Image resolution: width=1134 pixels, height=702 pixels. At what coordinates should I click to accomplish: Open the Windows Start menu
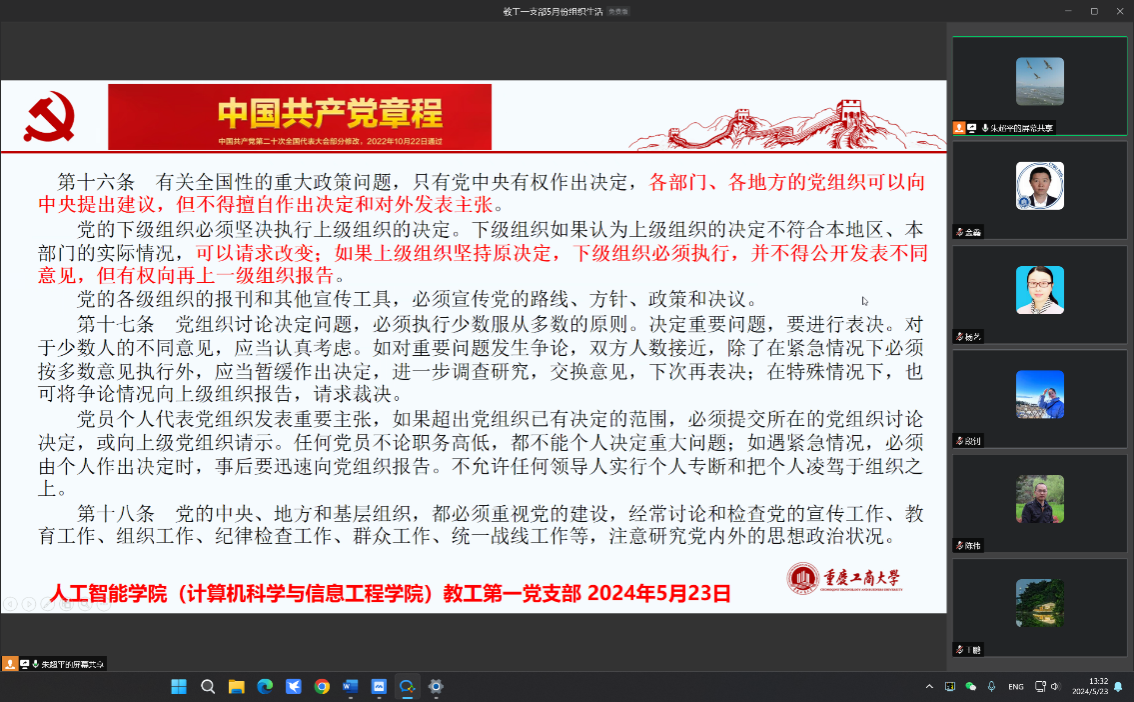tap(179, 687)
